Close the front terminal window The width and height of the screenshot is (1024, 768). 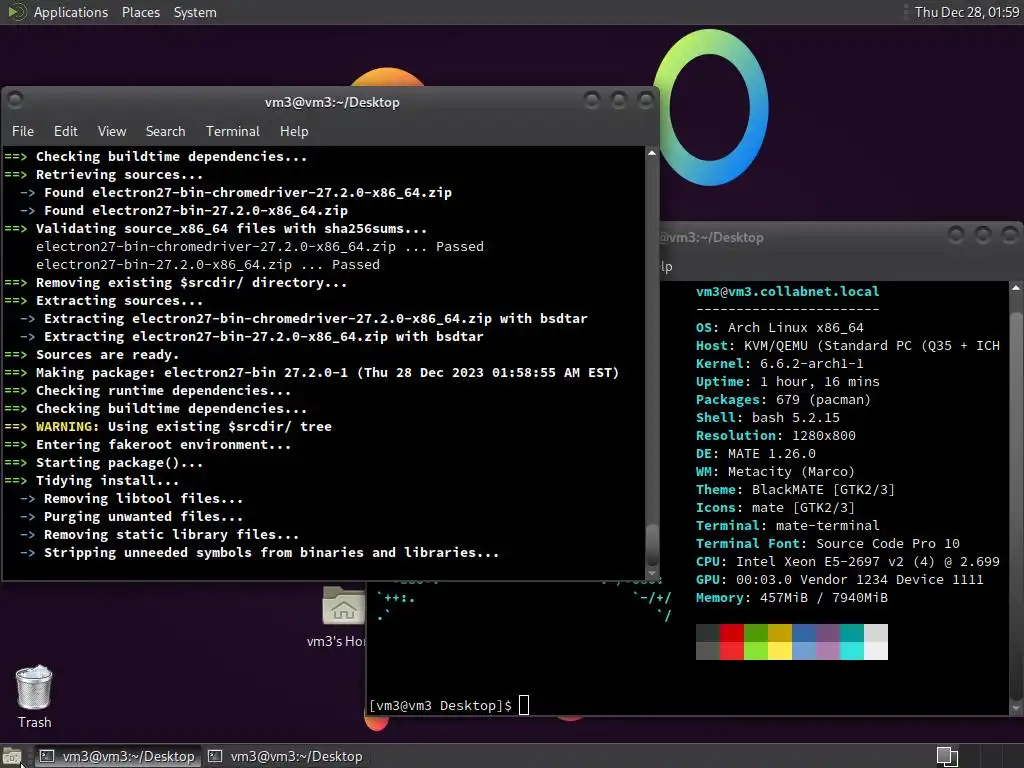(646, 100)
